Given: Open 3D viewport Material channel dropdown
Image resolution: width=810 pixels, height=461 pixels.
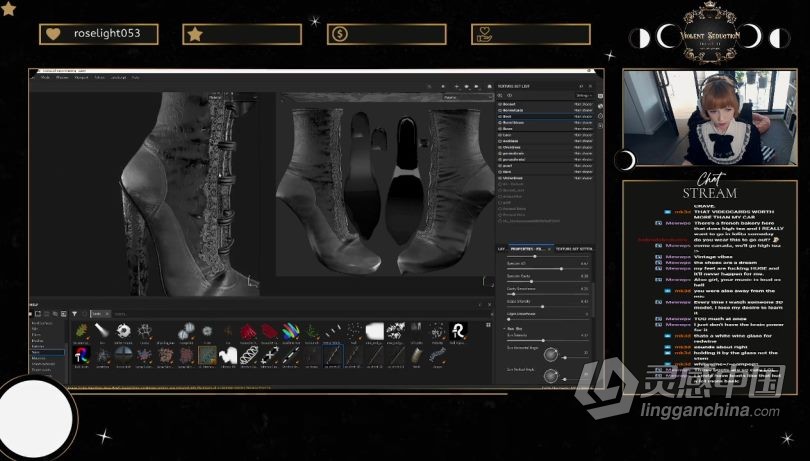Looking at the screenshot, I should (232, 97).
